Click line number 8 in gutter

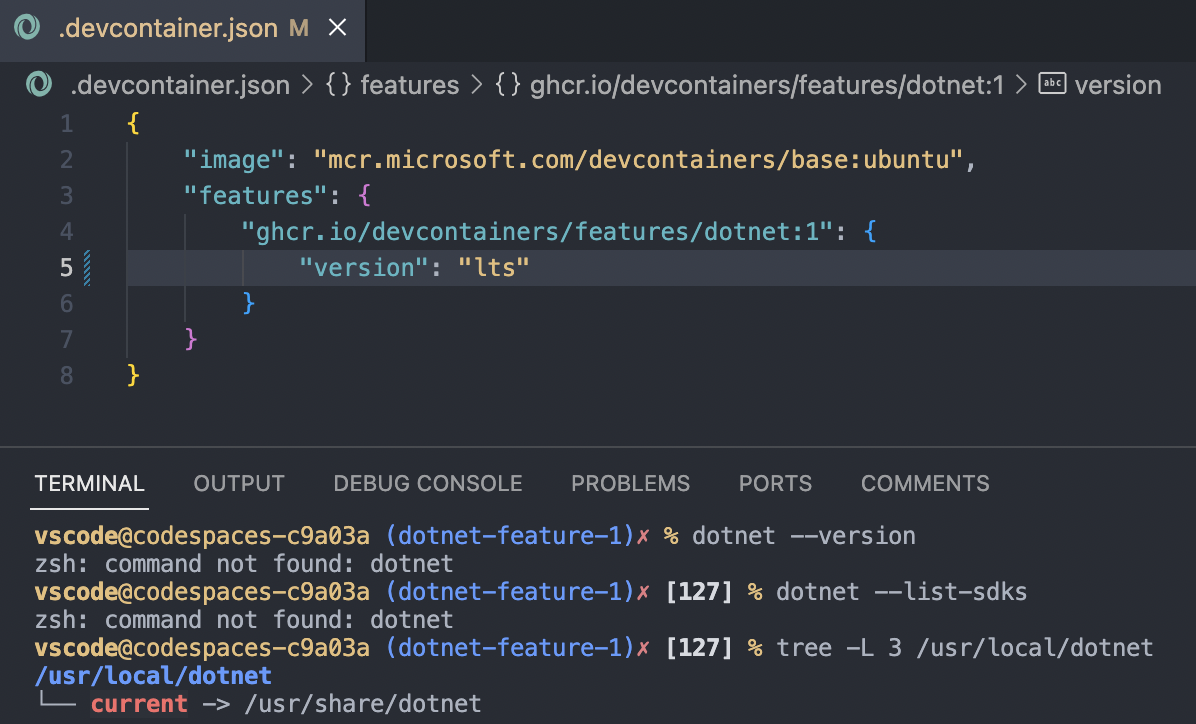(67, 375)
